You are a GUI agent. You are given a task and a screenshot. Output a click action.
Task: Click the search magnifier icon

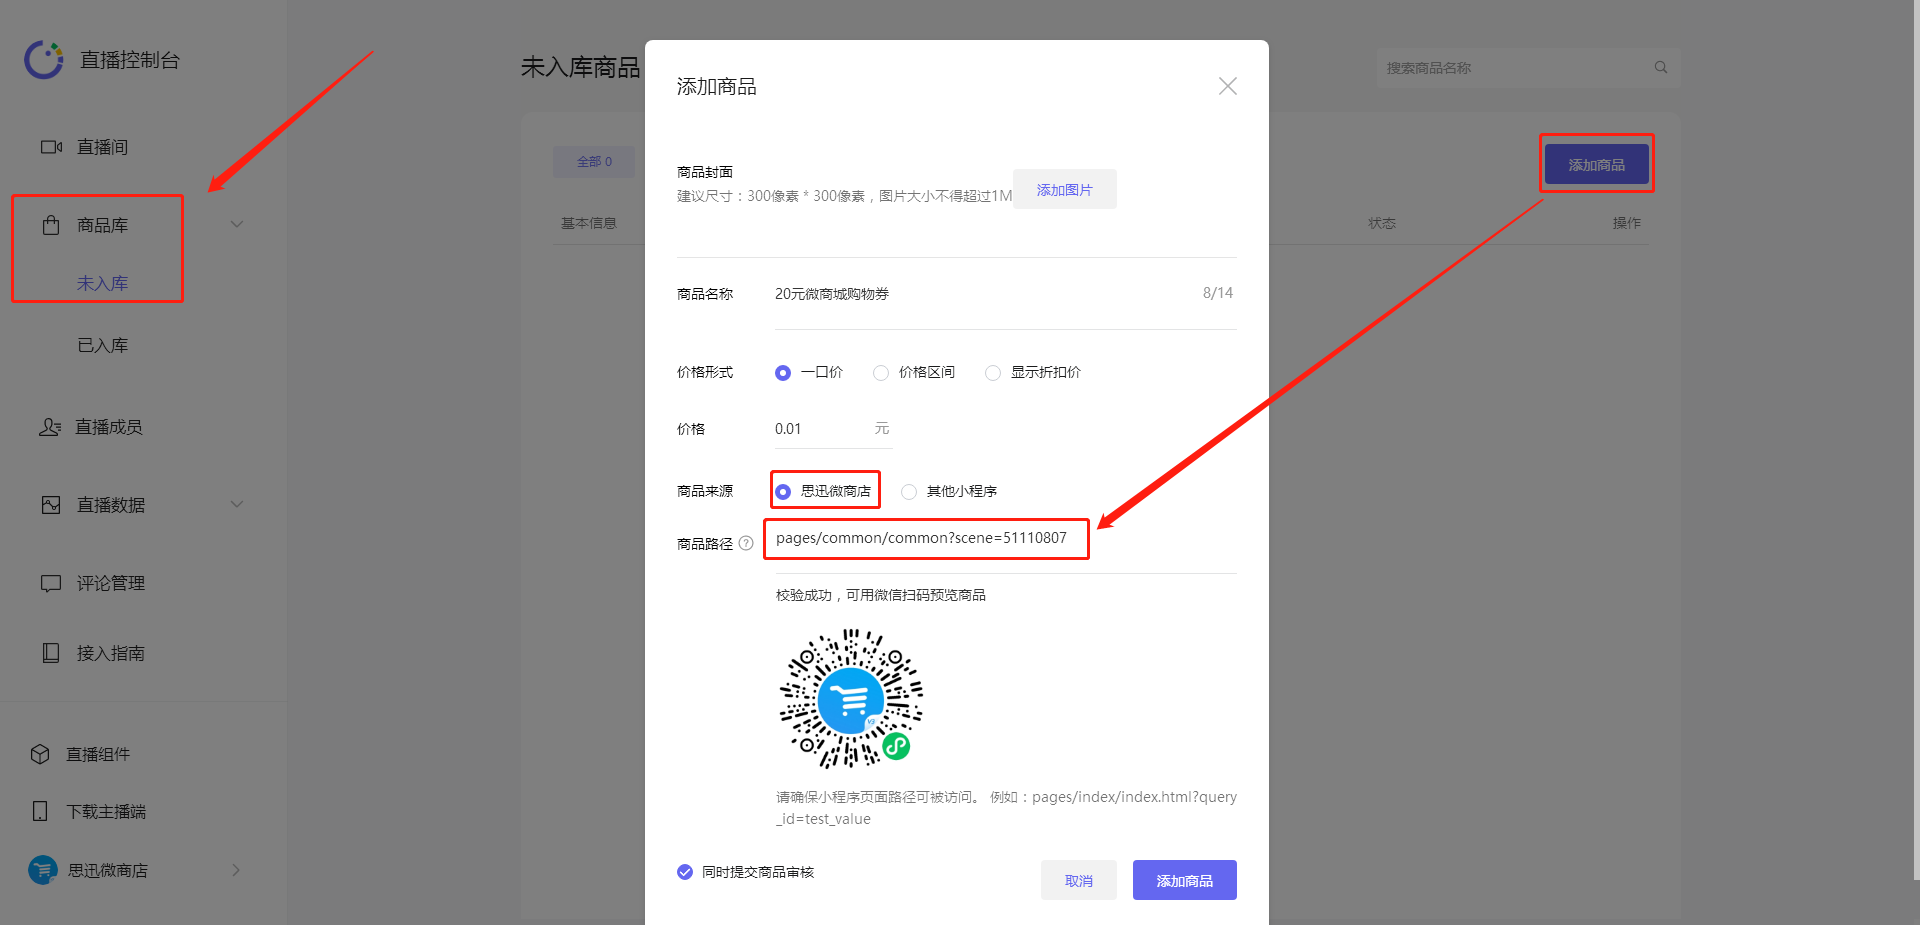(1661, 67)
